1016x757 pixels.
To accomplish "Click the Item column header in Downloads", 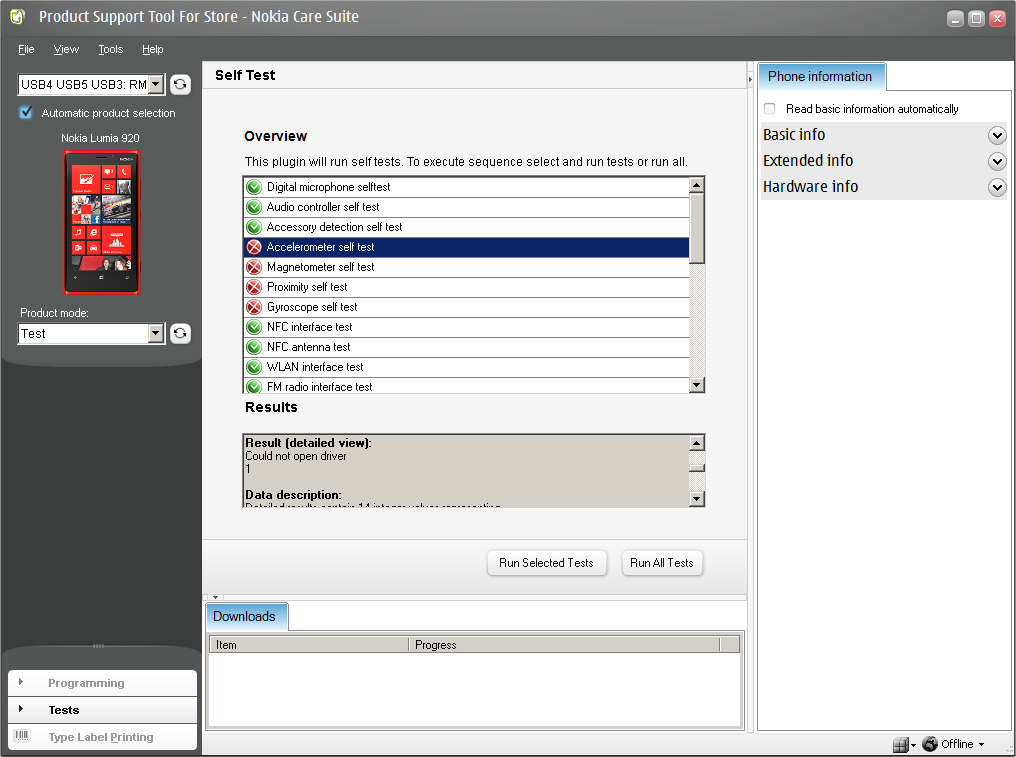I will click(x=309, y=645).
